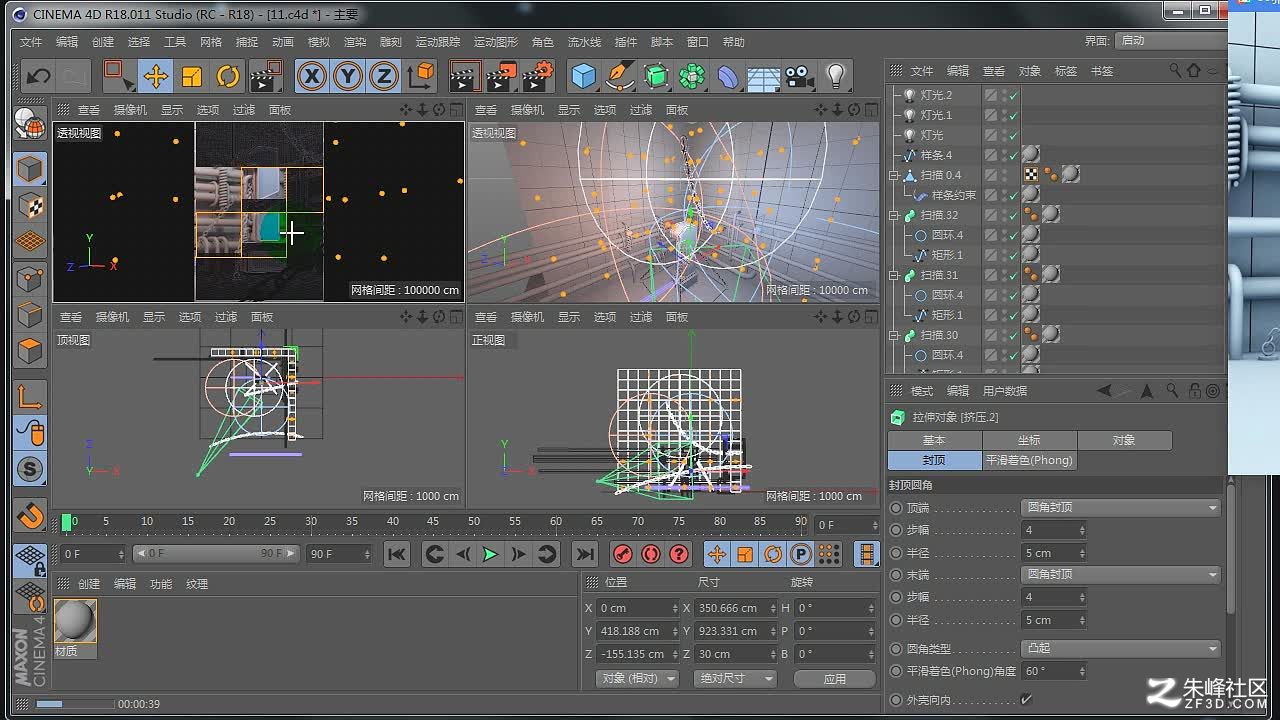This screenshot has height=720, width=1280.
Task: Switch to the 对象 tab in attributes
Action: coord(1124,440)
